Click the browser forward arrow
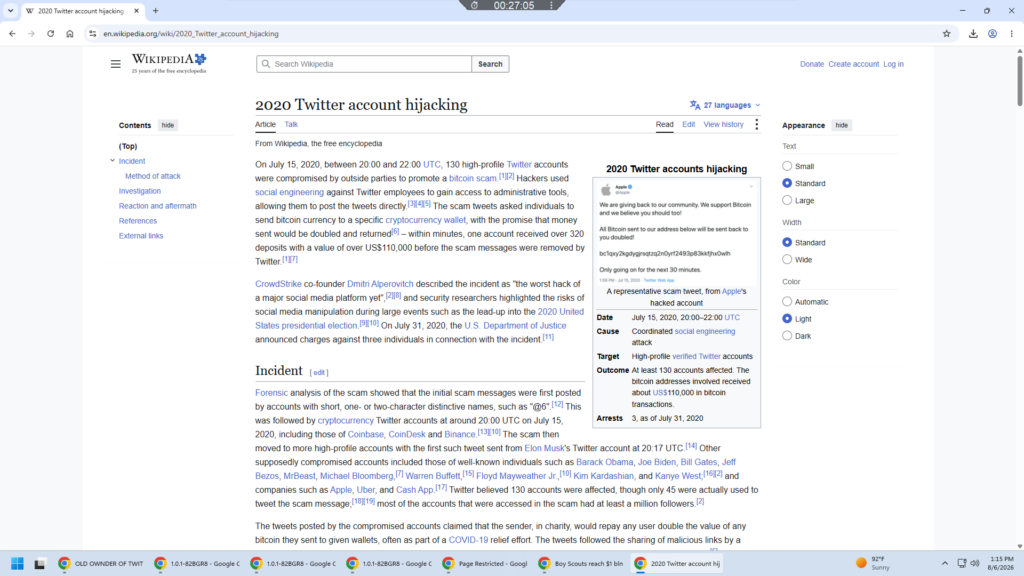 tap(31, 34)
